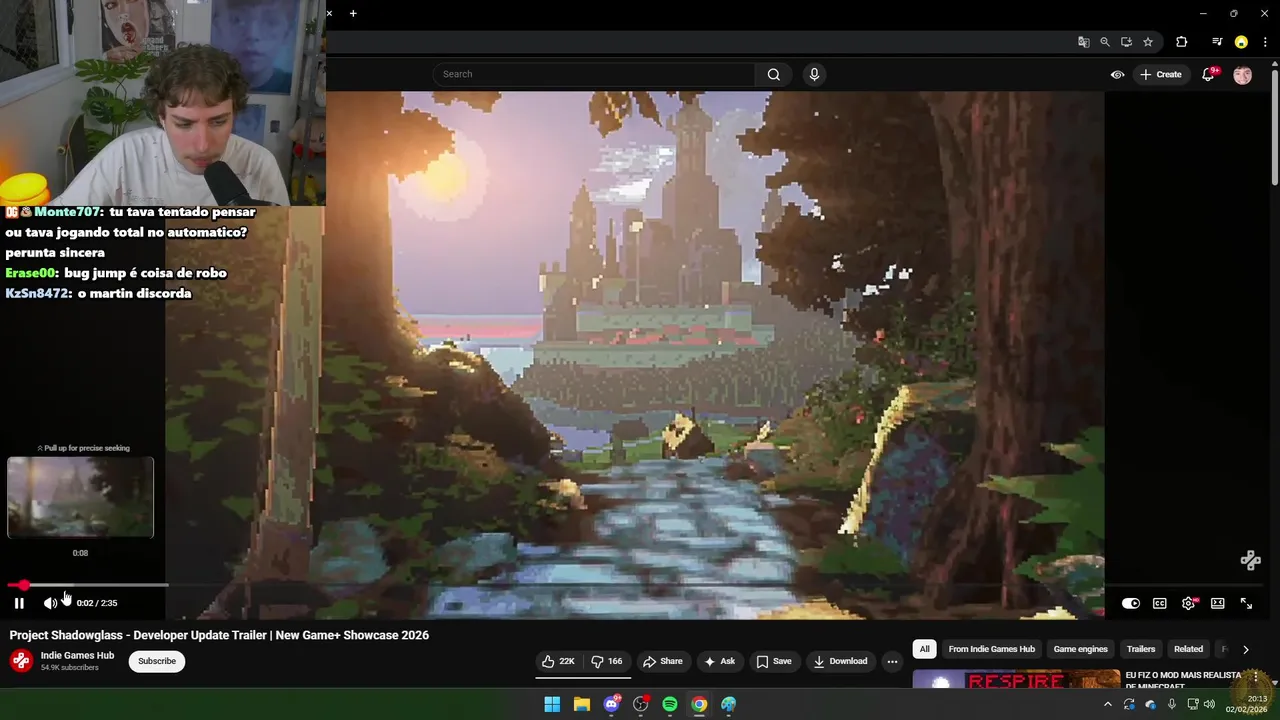Bookmark this page with the star
This screenshot has width=1280, height=720.
point(1148,42)
